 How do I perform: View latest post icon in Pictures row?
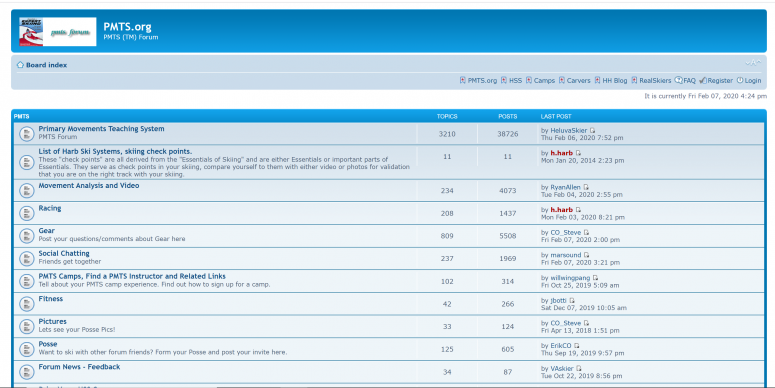tap(587, 323)
